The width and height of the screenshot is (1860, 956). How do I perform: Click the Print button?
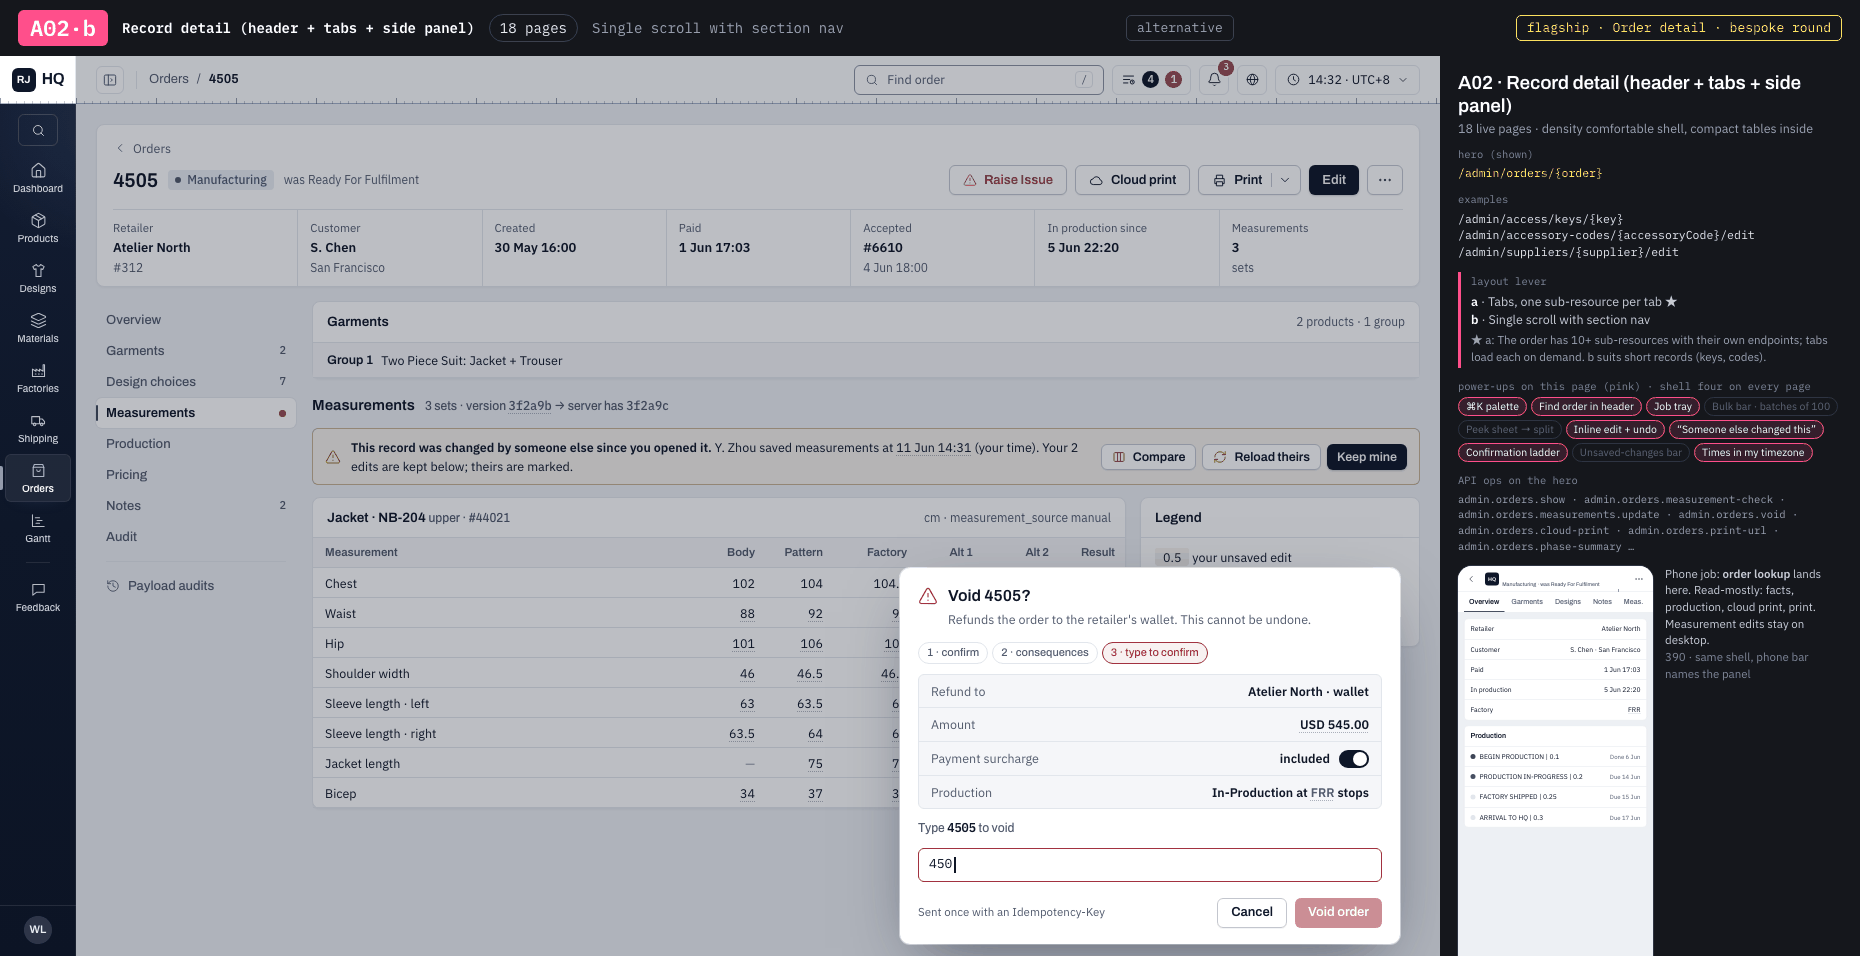coord(1236,180)
